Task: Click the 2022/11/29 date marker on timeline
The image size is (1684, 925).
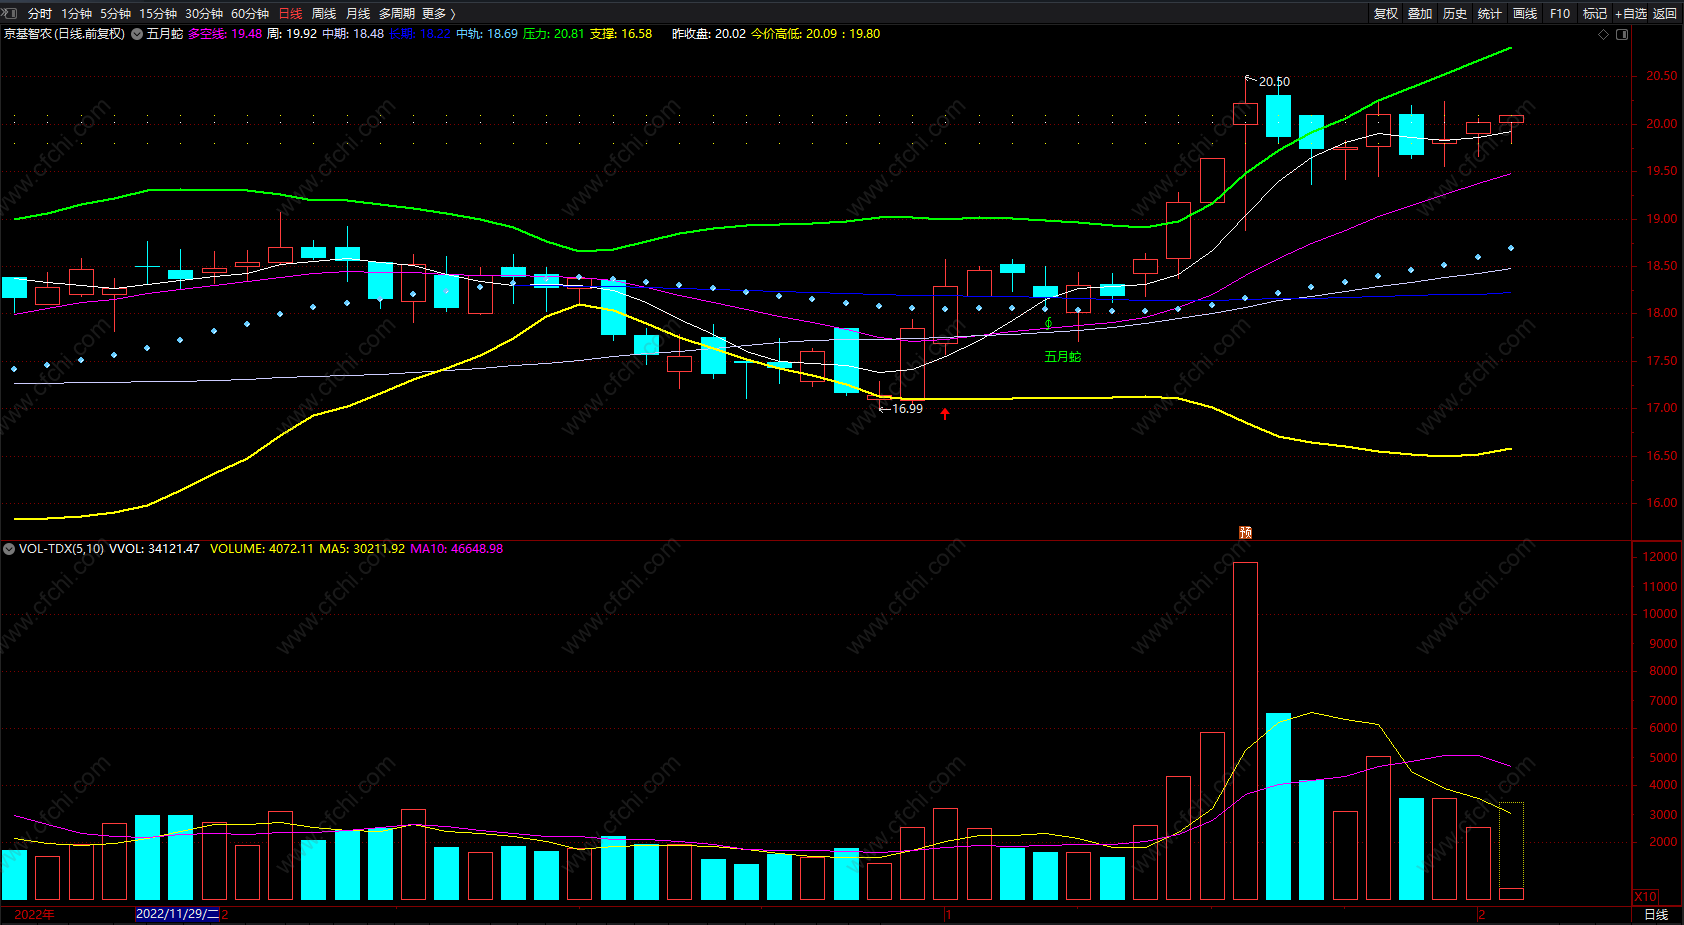Action: point(177,914)
